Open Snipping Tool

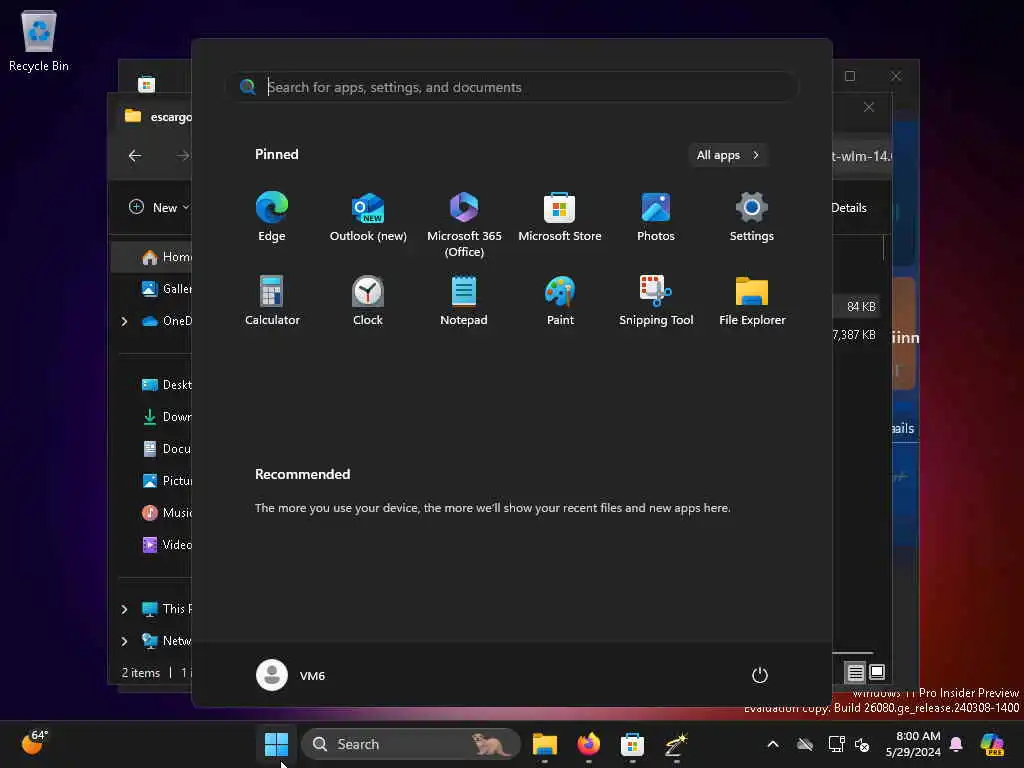(x=656, y=300)
